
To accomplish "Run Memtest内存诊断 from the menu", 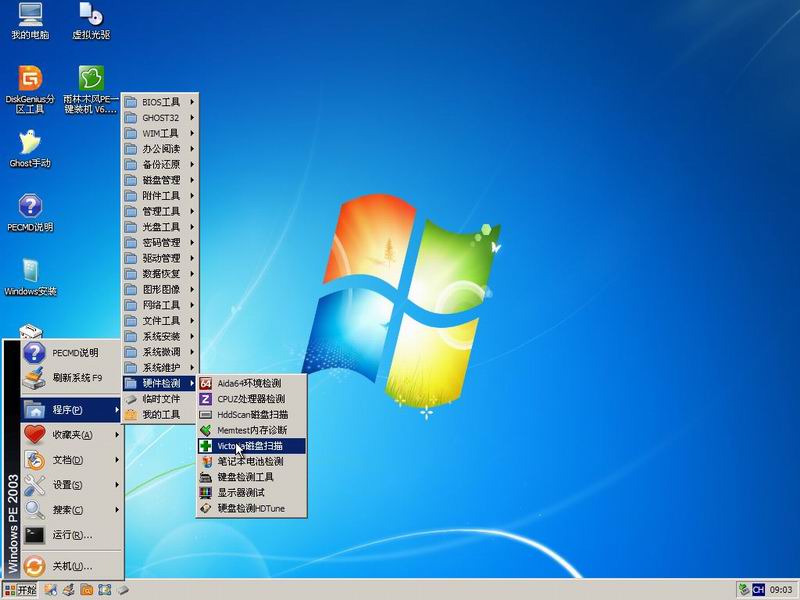I will 251,430.
